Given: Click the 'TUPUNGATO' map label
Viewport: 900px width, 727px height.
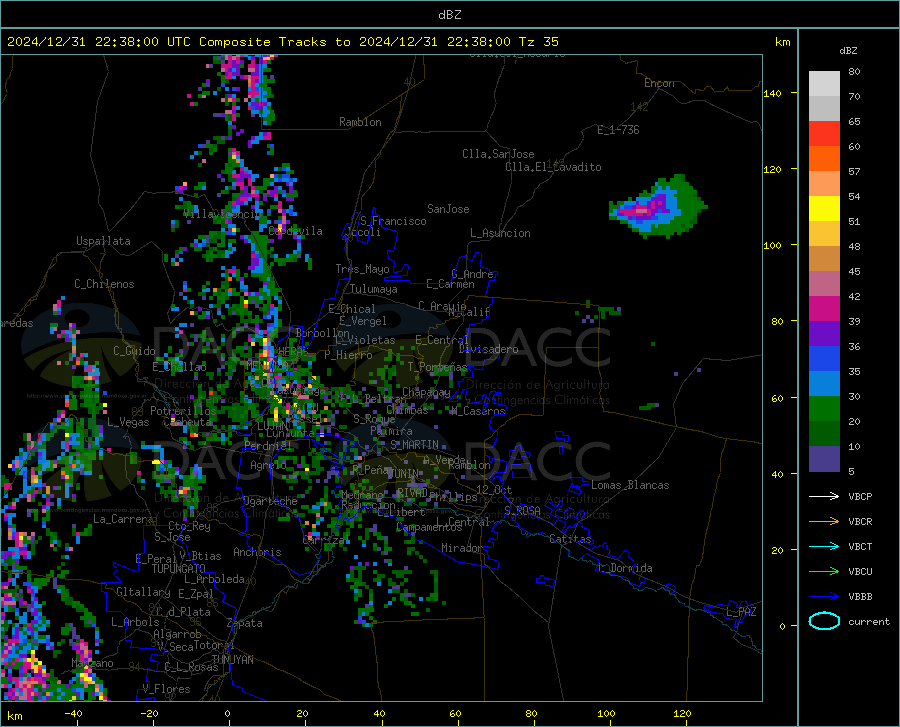Looking at the screenshot, I should [x=179, y=569].
